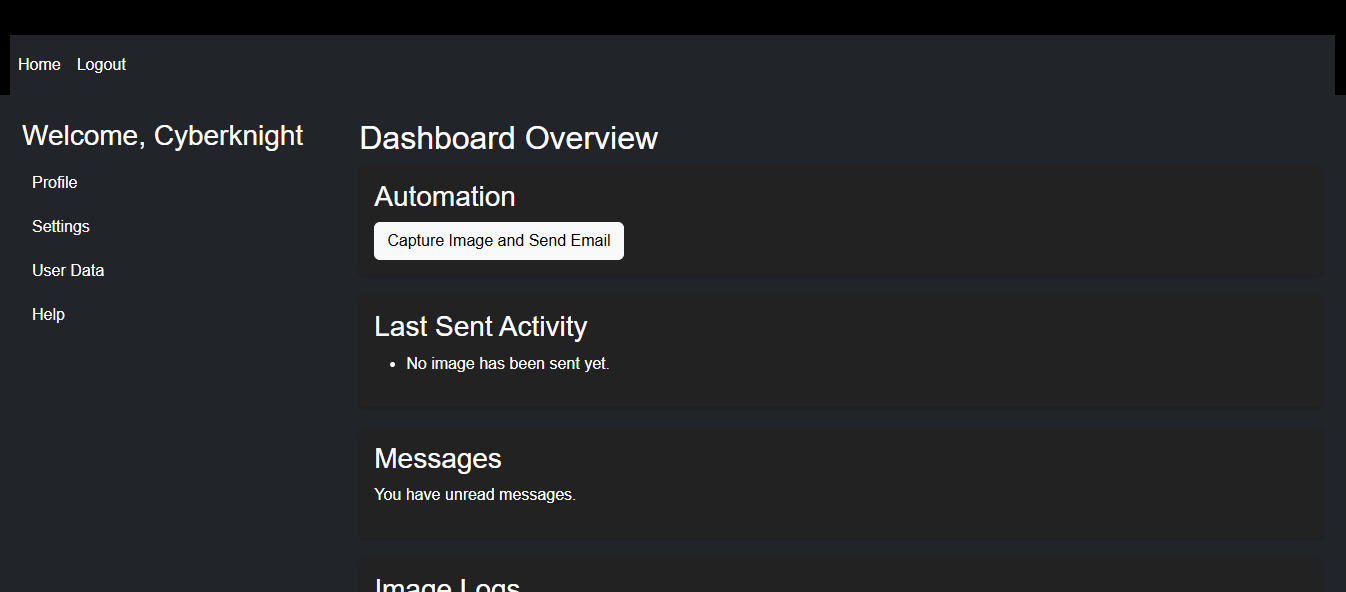Open Profile from the sidebar
The height and width of the screenshot is (592, 1346).
point(54,182)
